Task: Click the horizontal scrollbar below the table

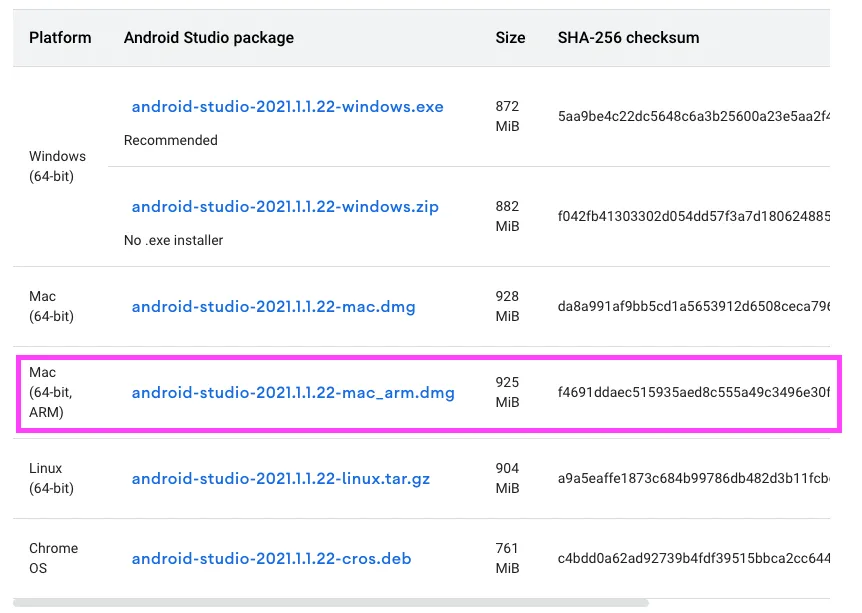Action: click(x=330, y=604)
